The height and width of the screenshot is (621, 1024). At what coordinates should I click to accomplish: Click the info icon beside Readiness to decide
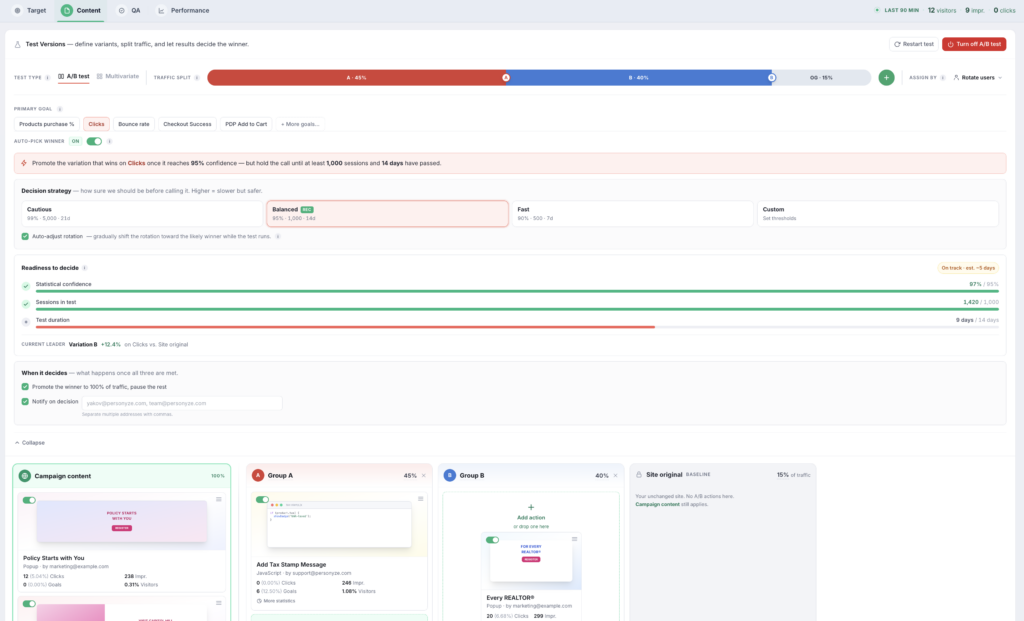coord(85,268)
